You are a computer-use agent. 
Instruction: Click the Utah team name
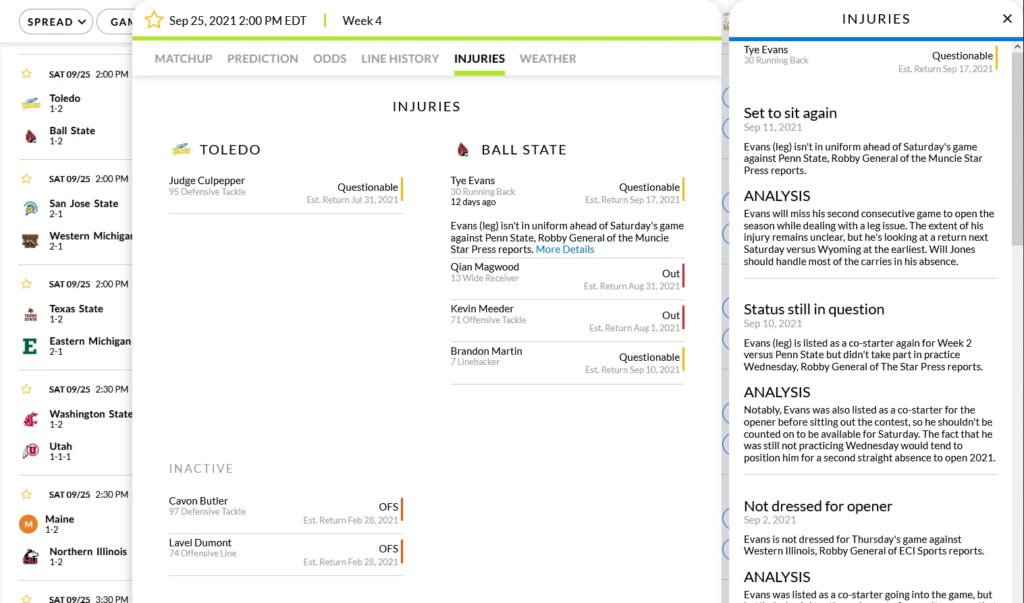click(x=61, y=446)
